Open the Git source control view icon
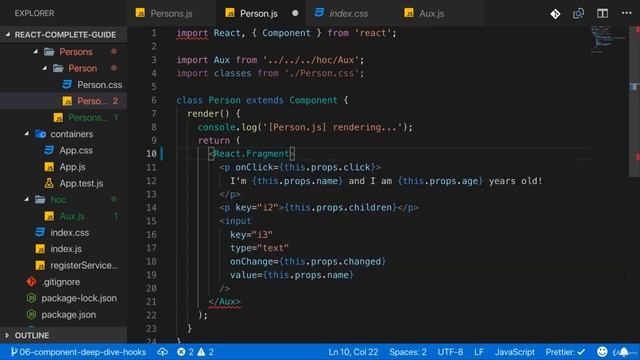The width and height of the screenshot is (640, 360). (x=555, y=14)
